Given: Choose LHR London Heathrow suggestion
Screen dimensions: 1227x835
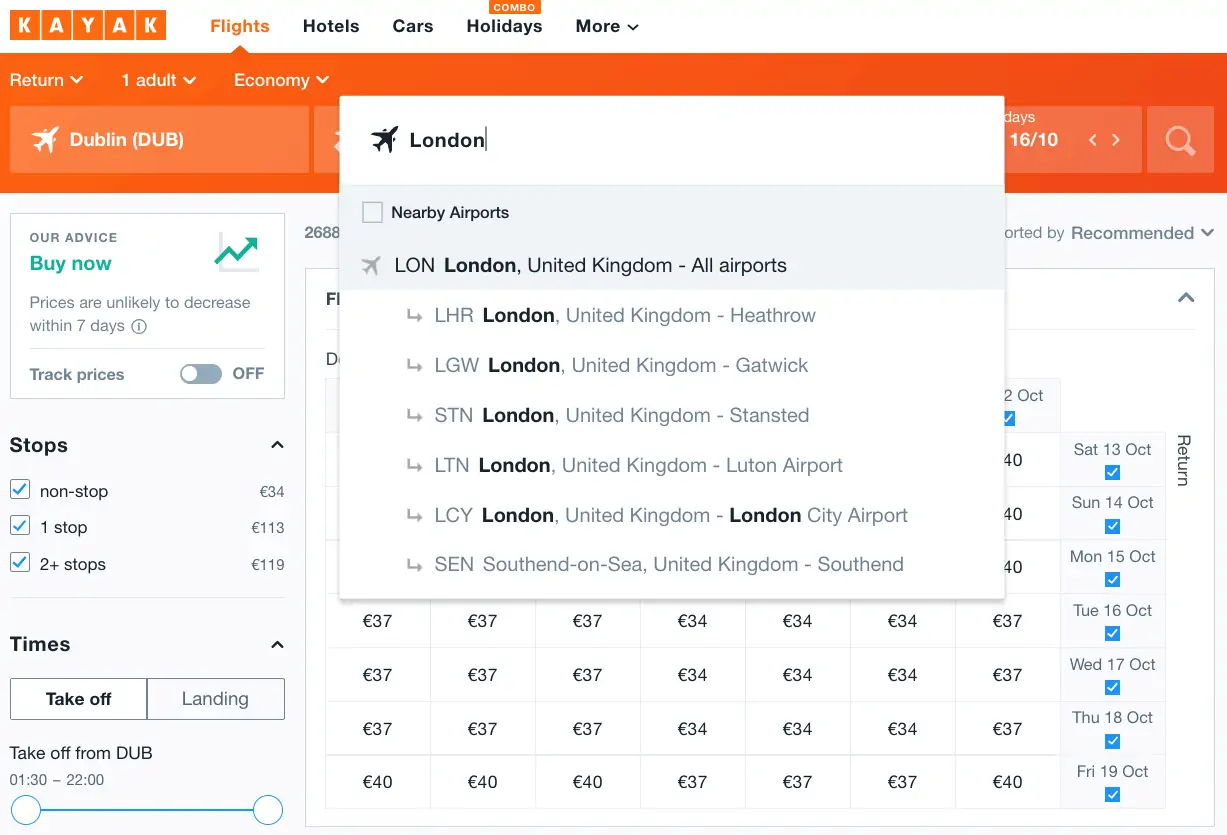Looking at the screenshot, I should [x=625, y=316].
